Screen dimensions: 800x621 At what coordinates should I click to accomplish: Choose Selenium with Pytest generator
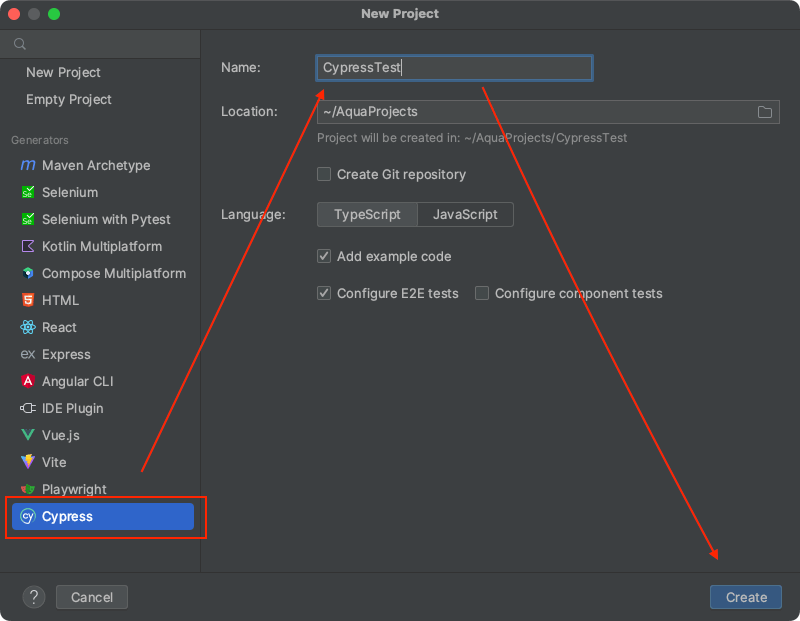106,219
